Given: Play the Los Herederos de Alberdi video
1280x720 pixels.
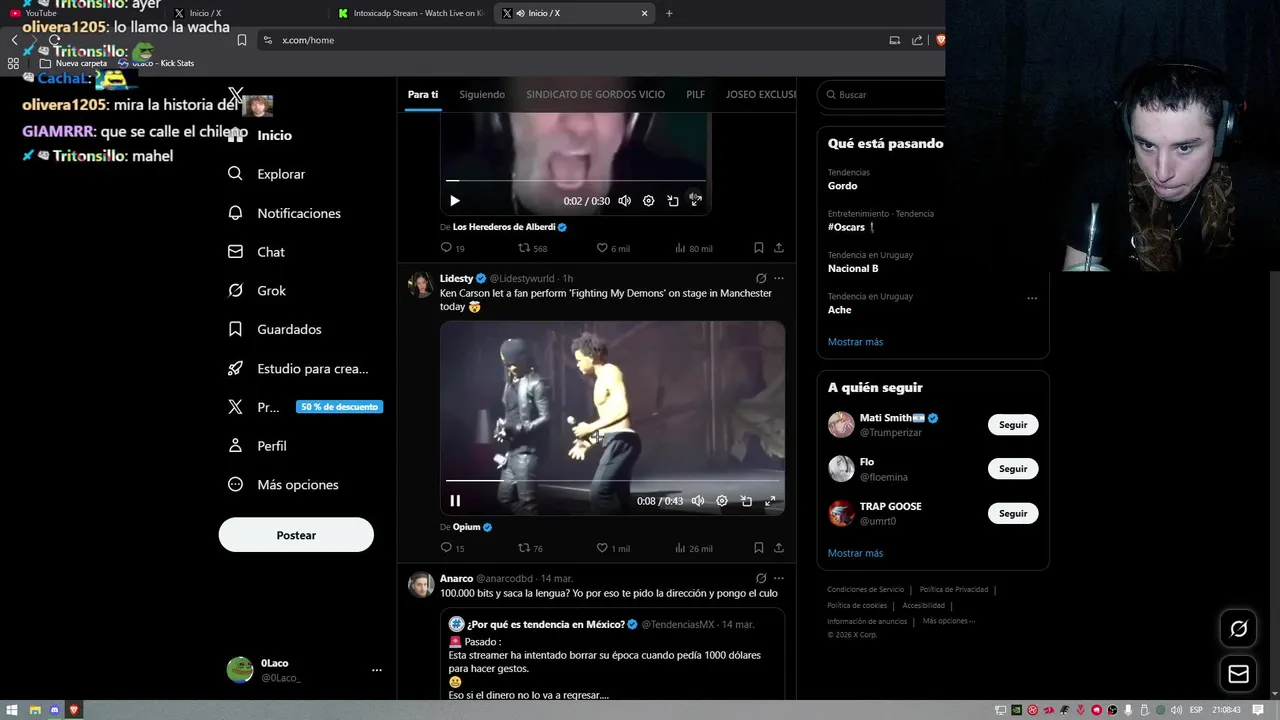Looking at the screenshot, I should (x=455, y=201).
